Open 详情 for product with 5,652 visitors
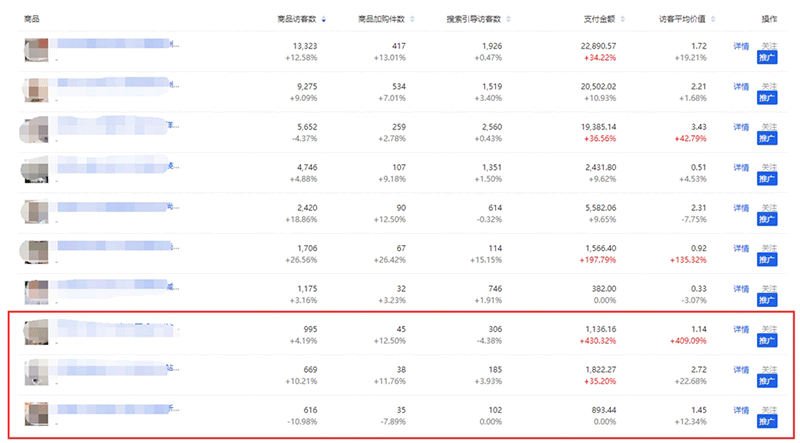 [741, 127]
